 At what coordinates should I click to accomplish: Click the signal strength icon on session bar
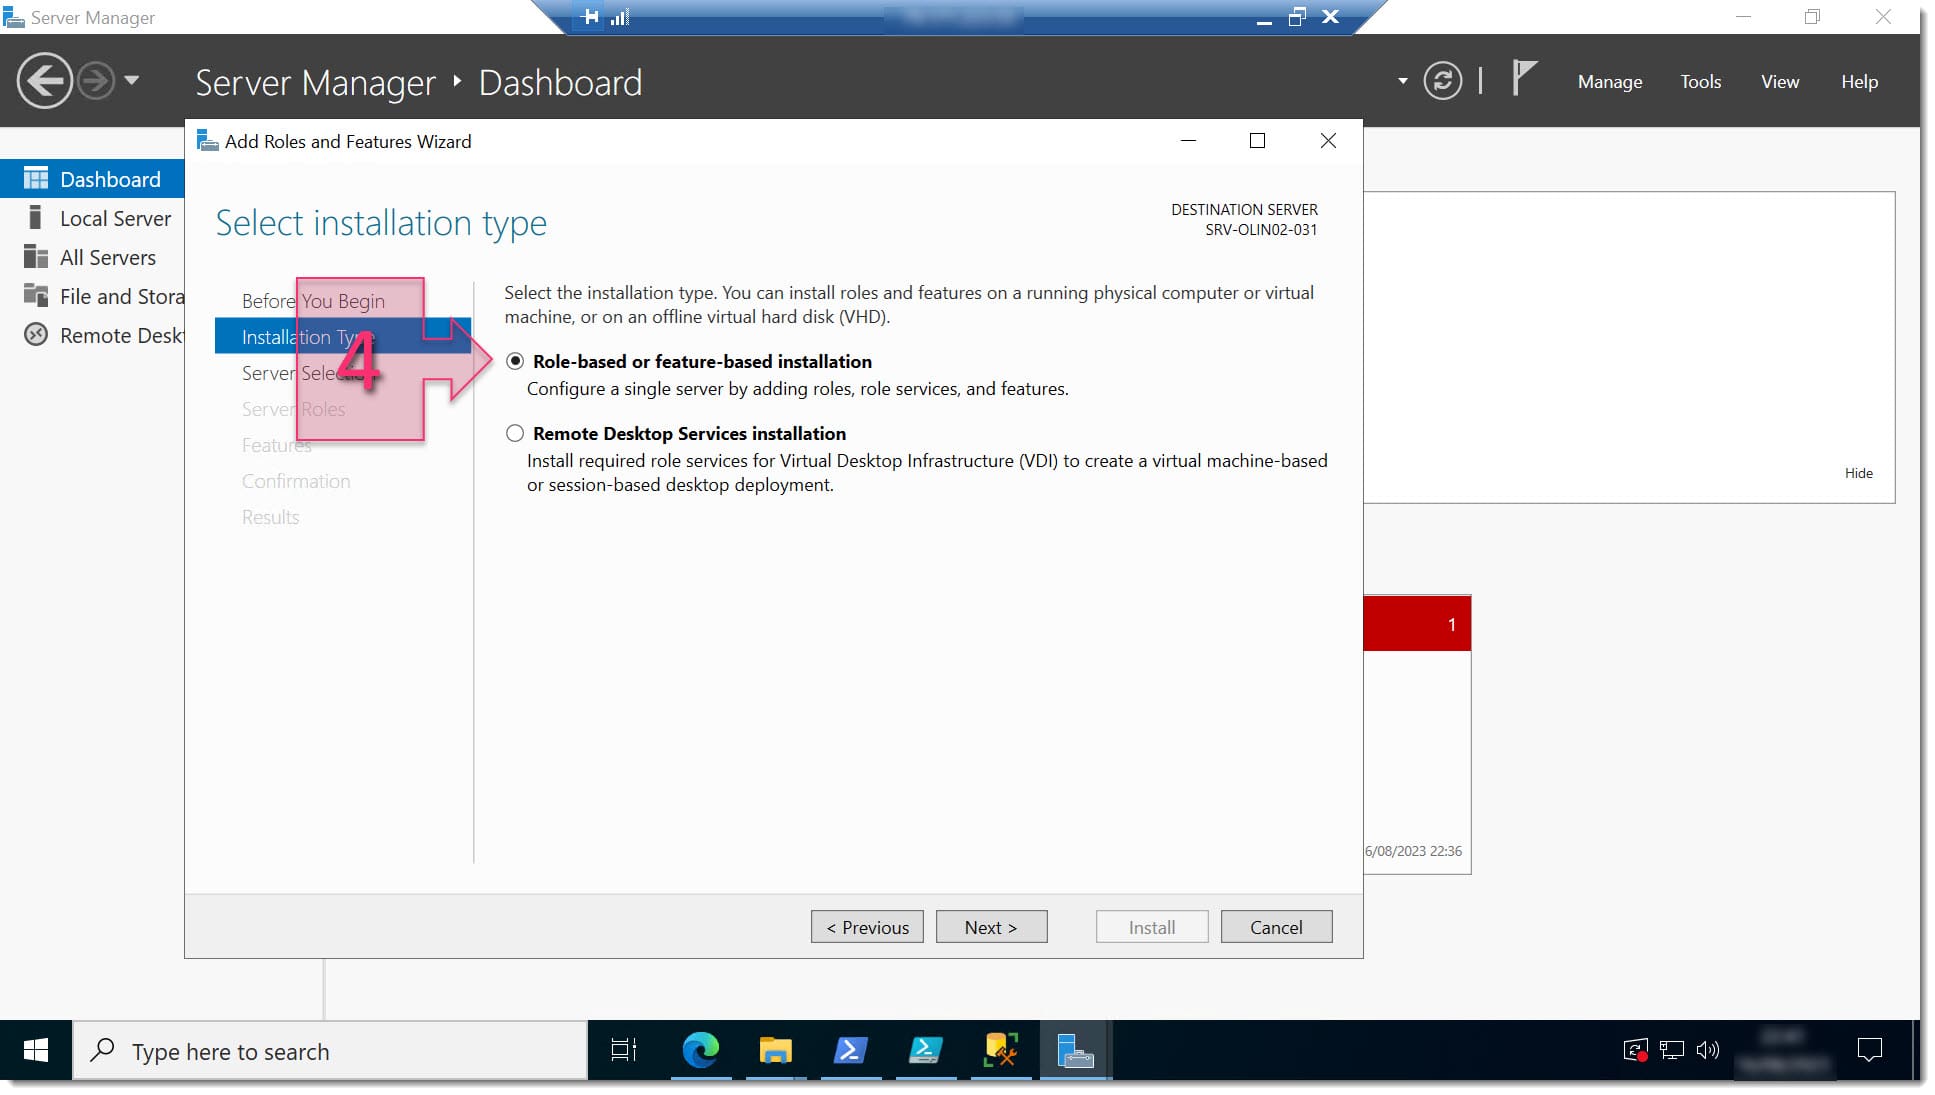tap(619, 17)
